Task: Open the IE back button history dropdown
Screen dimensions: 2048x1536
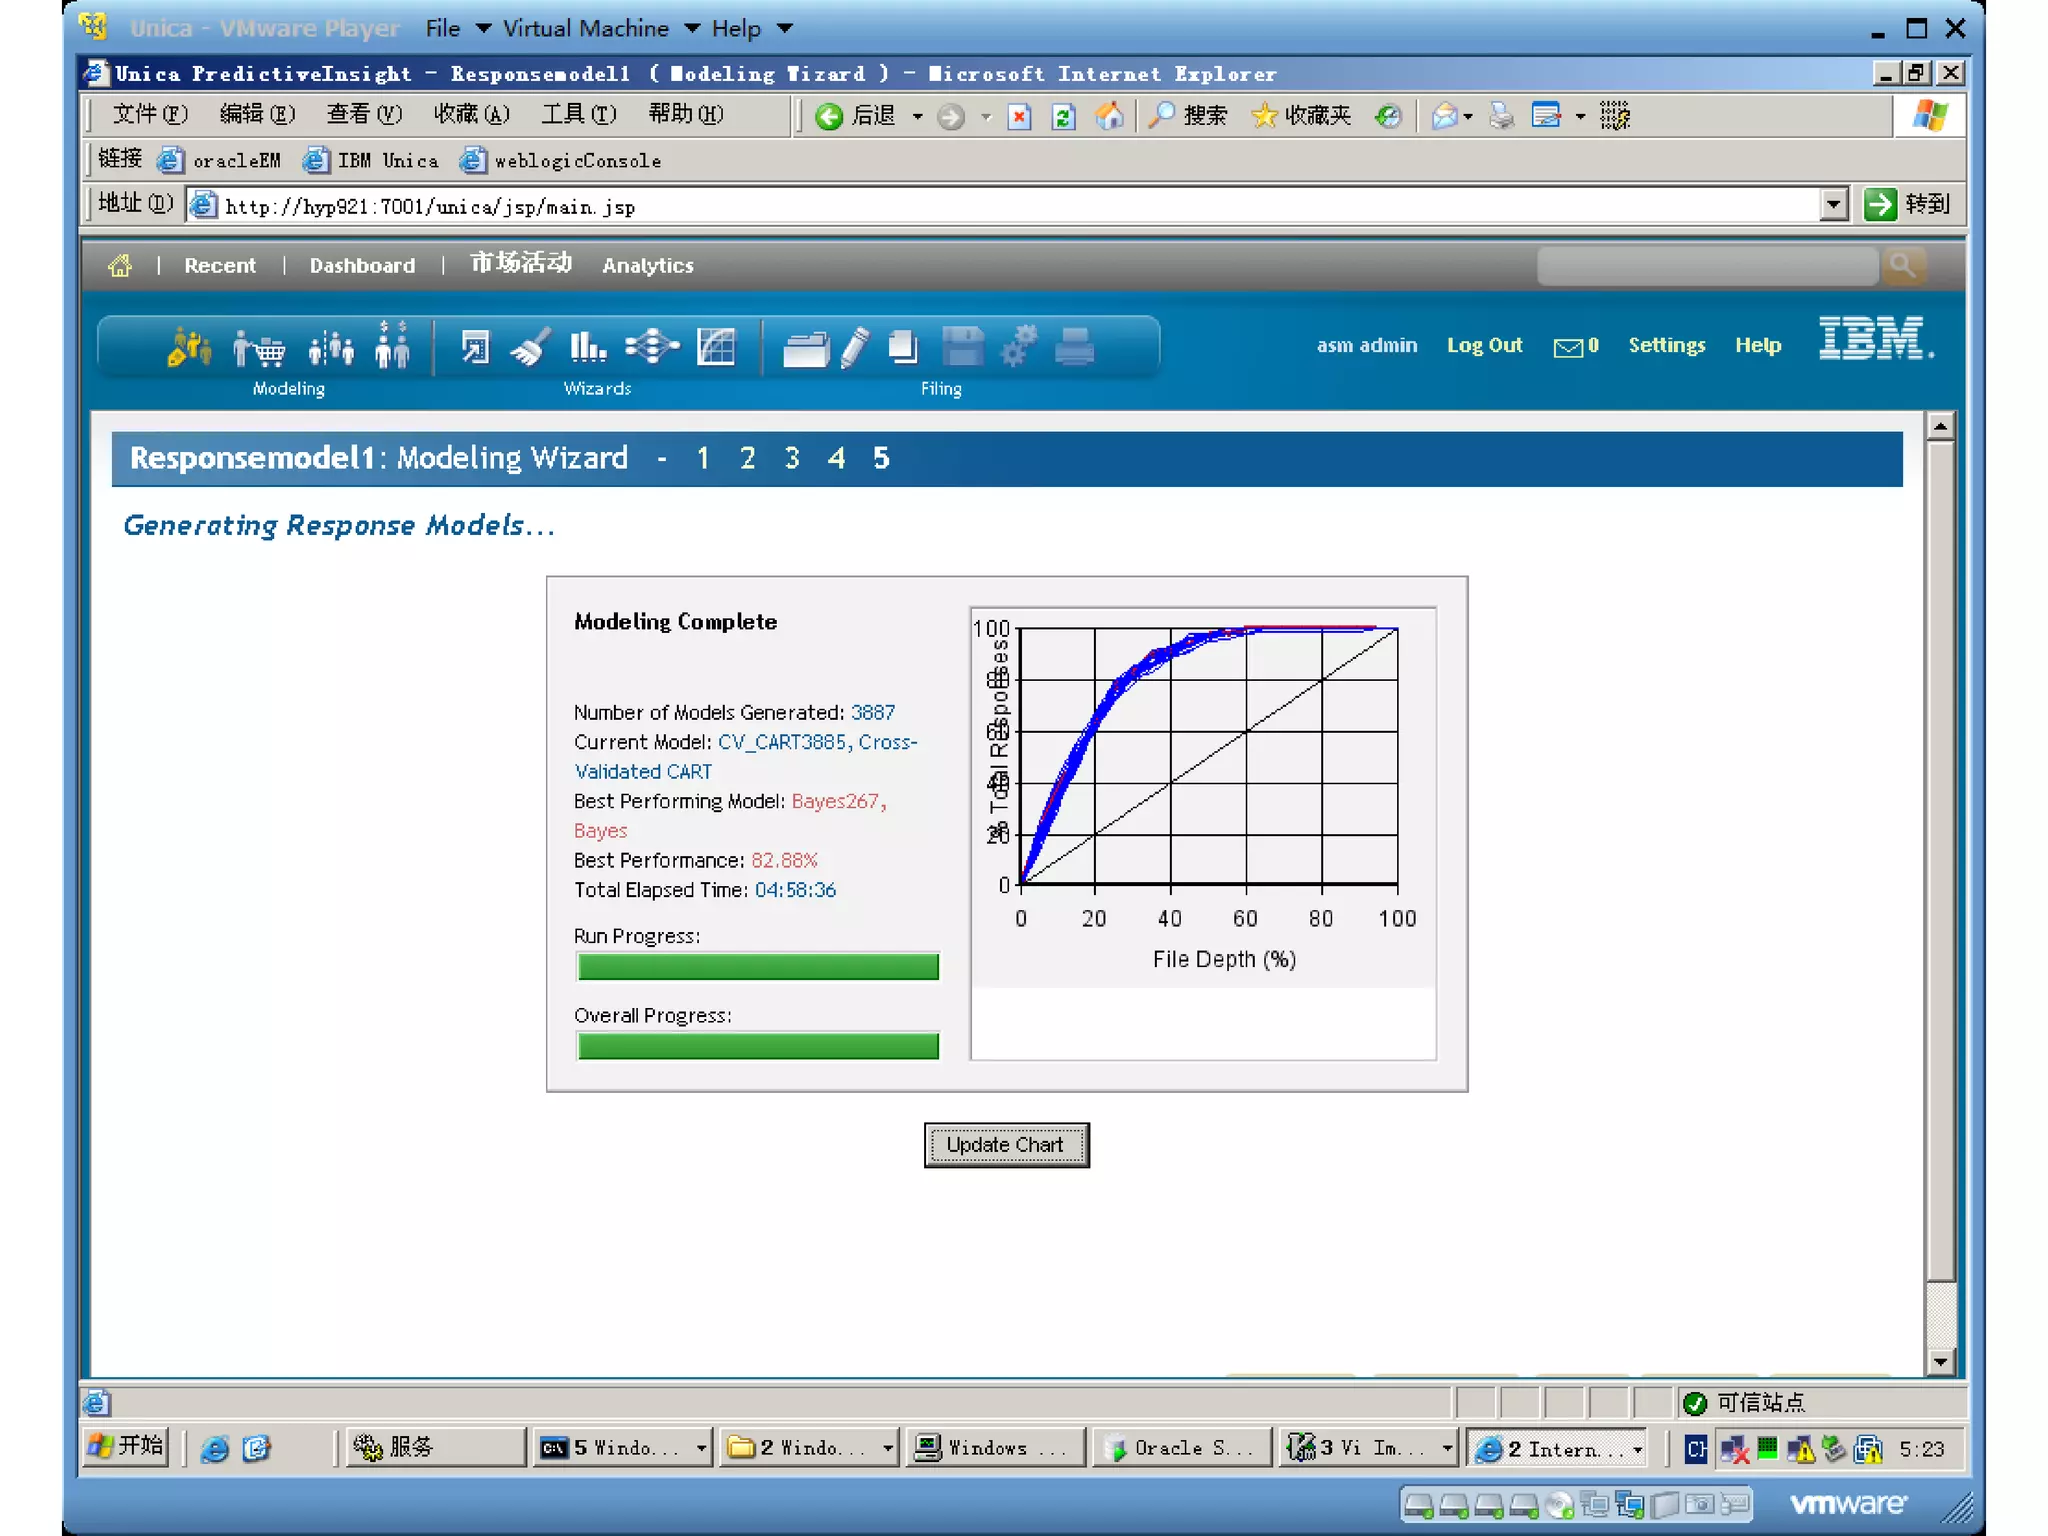Action: 917,117
